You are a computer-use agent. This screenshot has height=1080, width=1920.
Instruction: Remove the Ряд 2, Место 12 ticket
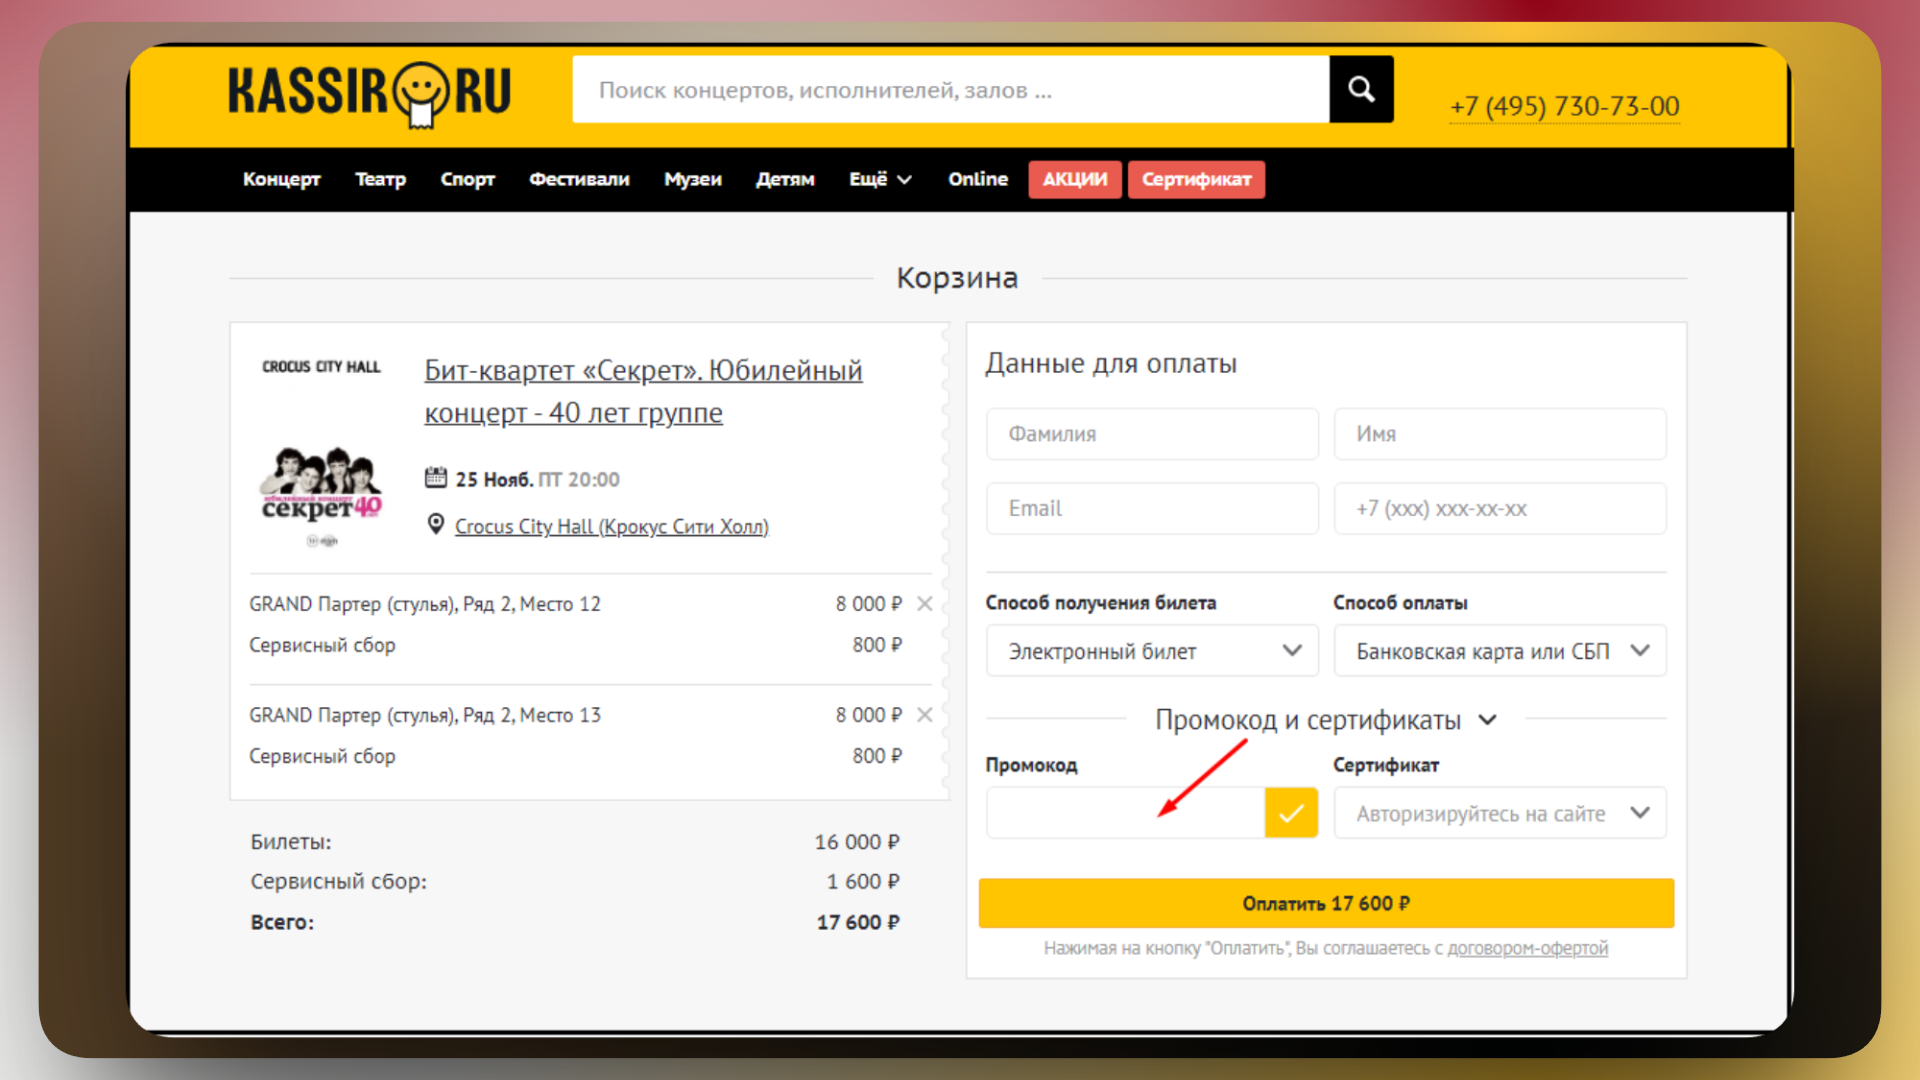[925, 603]
